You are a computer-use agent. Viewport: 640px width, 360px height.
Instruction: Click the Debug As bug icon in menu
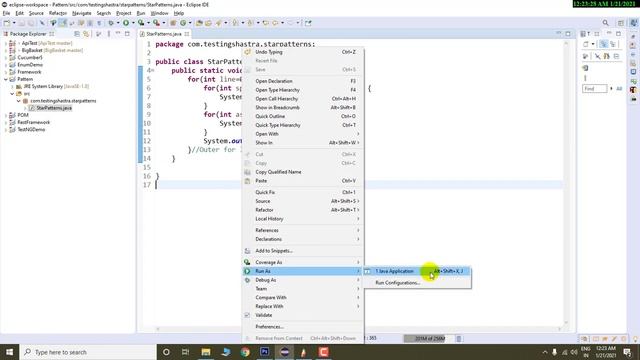(x=247, y=280)
